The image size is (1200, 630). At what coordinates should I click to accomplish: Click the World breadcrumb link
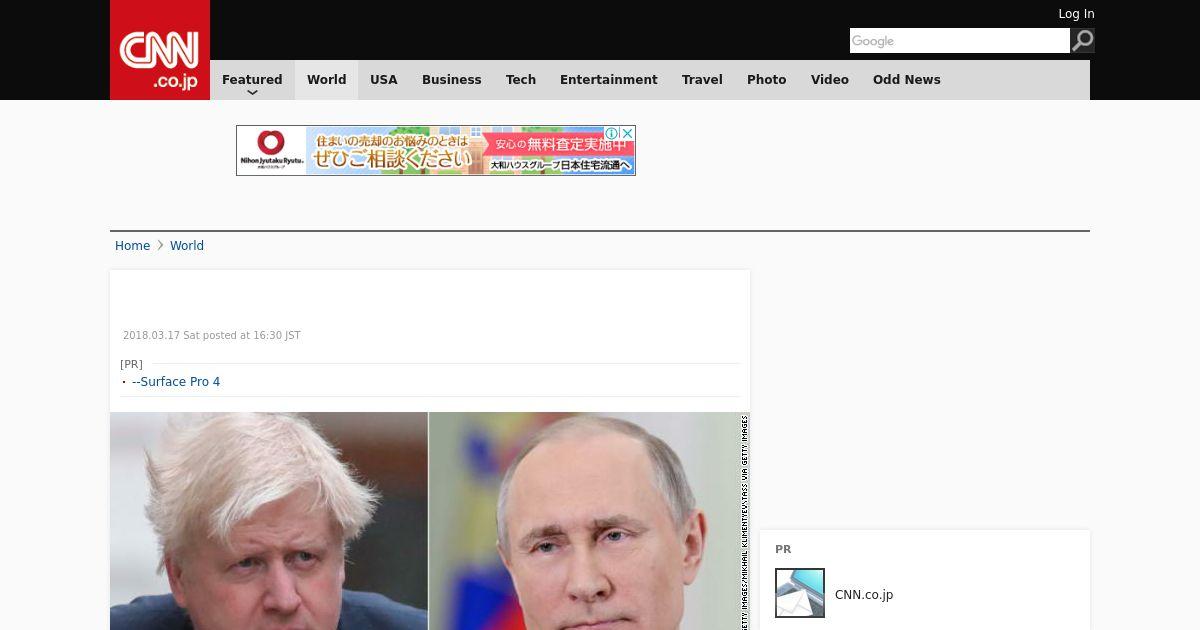pos(187,246)
